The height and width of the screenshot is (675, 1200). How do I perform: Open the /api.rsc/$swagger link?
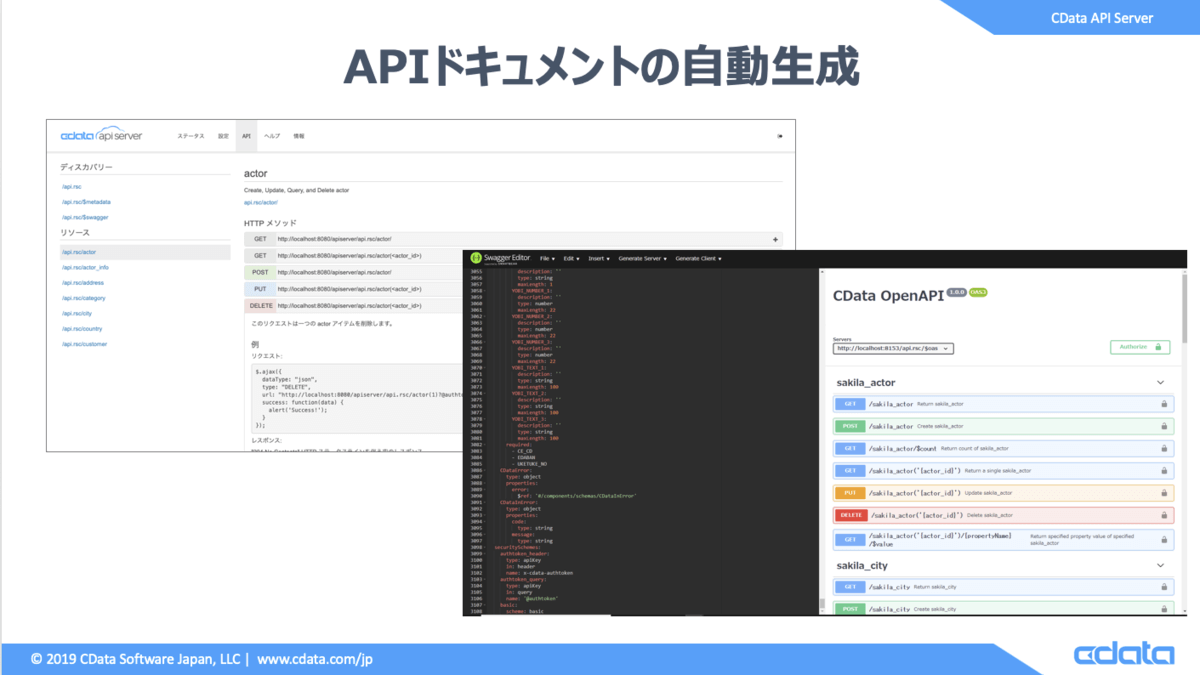pos(85,217)
